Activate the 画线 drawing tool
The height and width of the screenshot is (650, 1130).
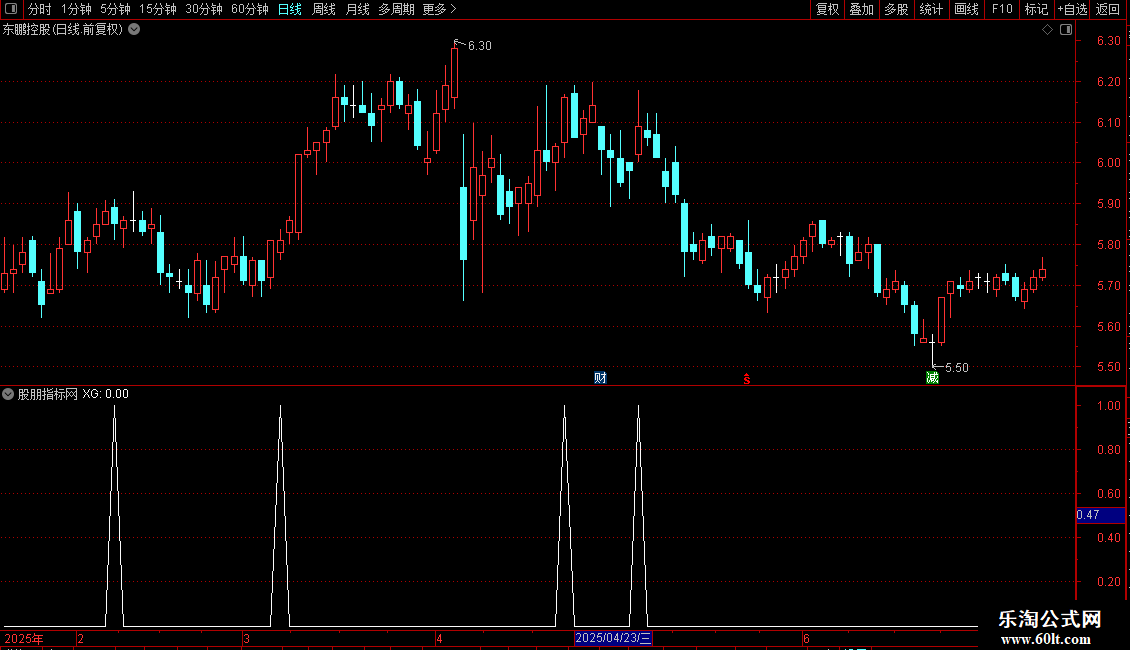(x=966, y=9)
